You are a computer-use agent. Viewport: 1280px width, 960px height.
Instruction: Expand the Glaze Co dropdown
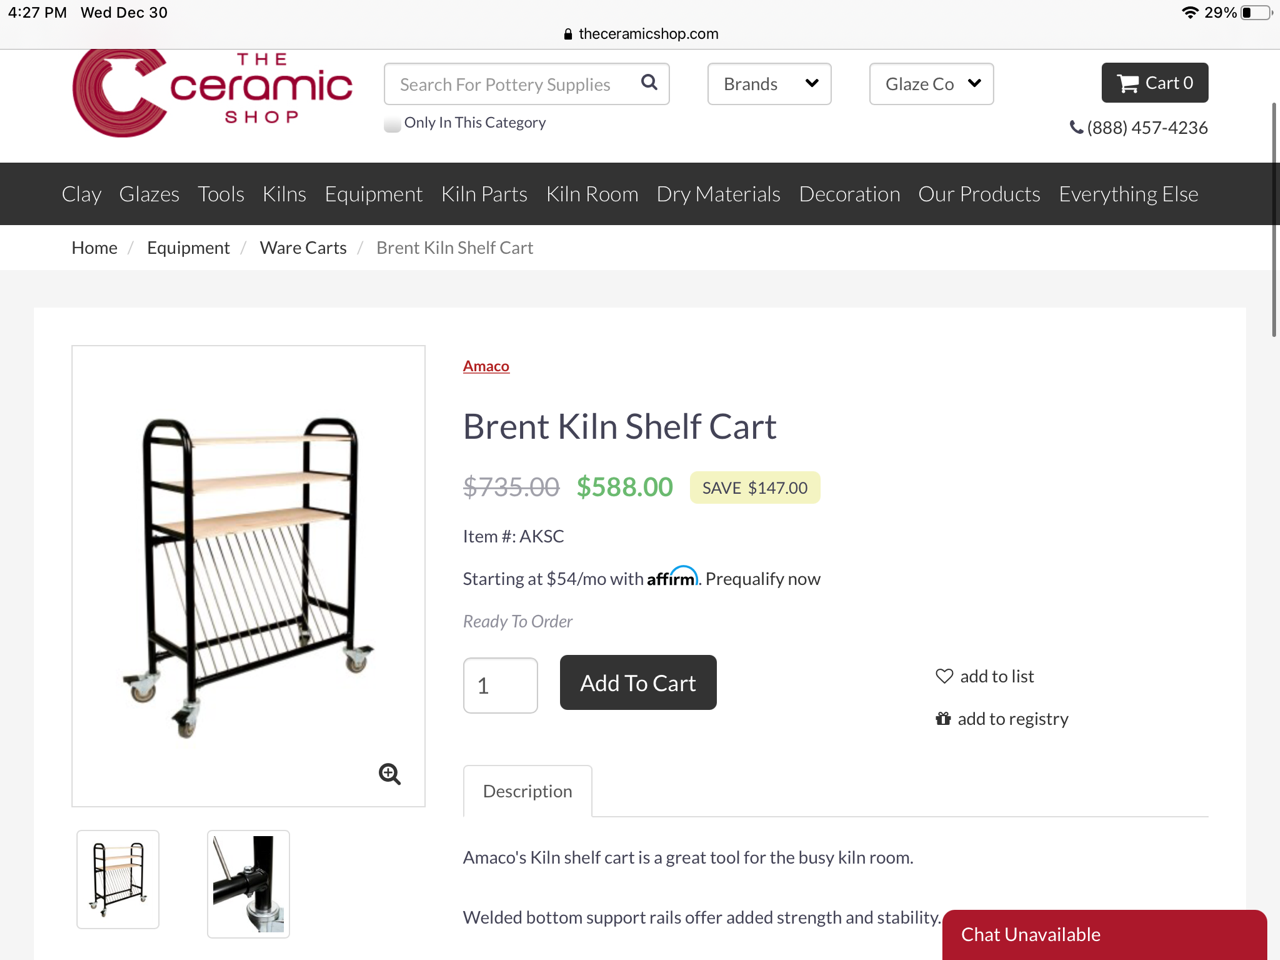click(x=931, y=83)
